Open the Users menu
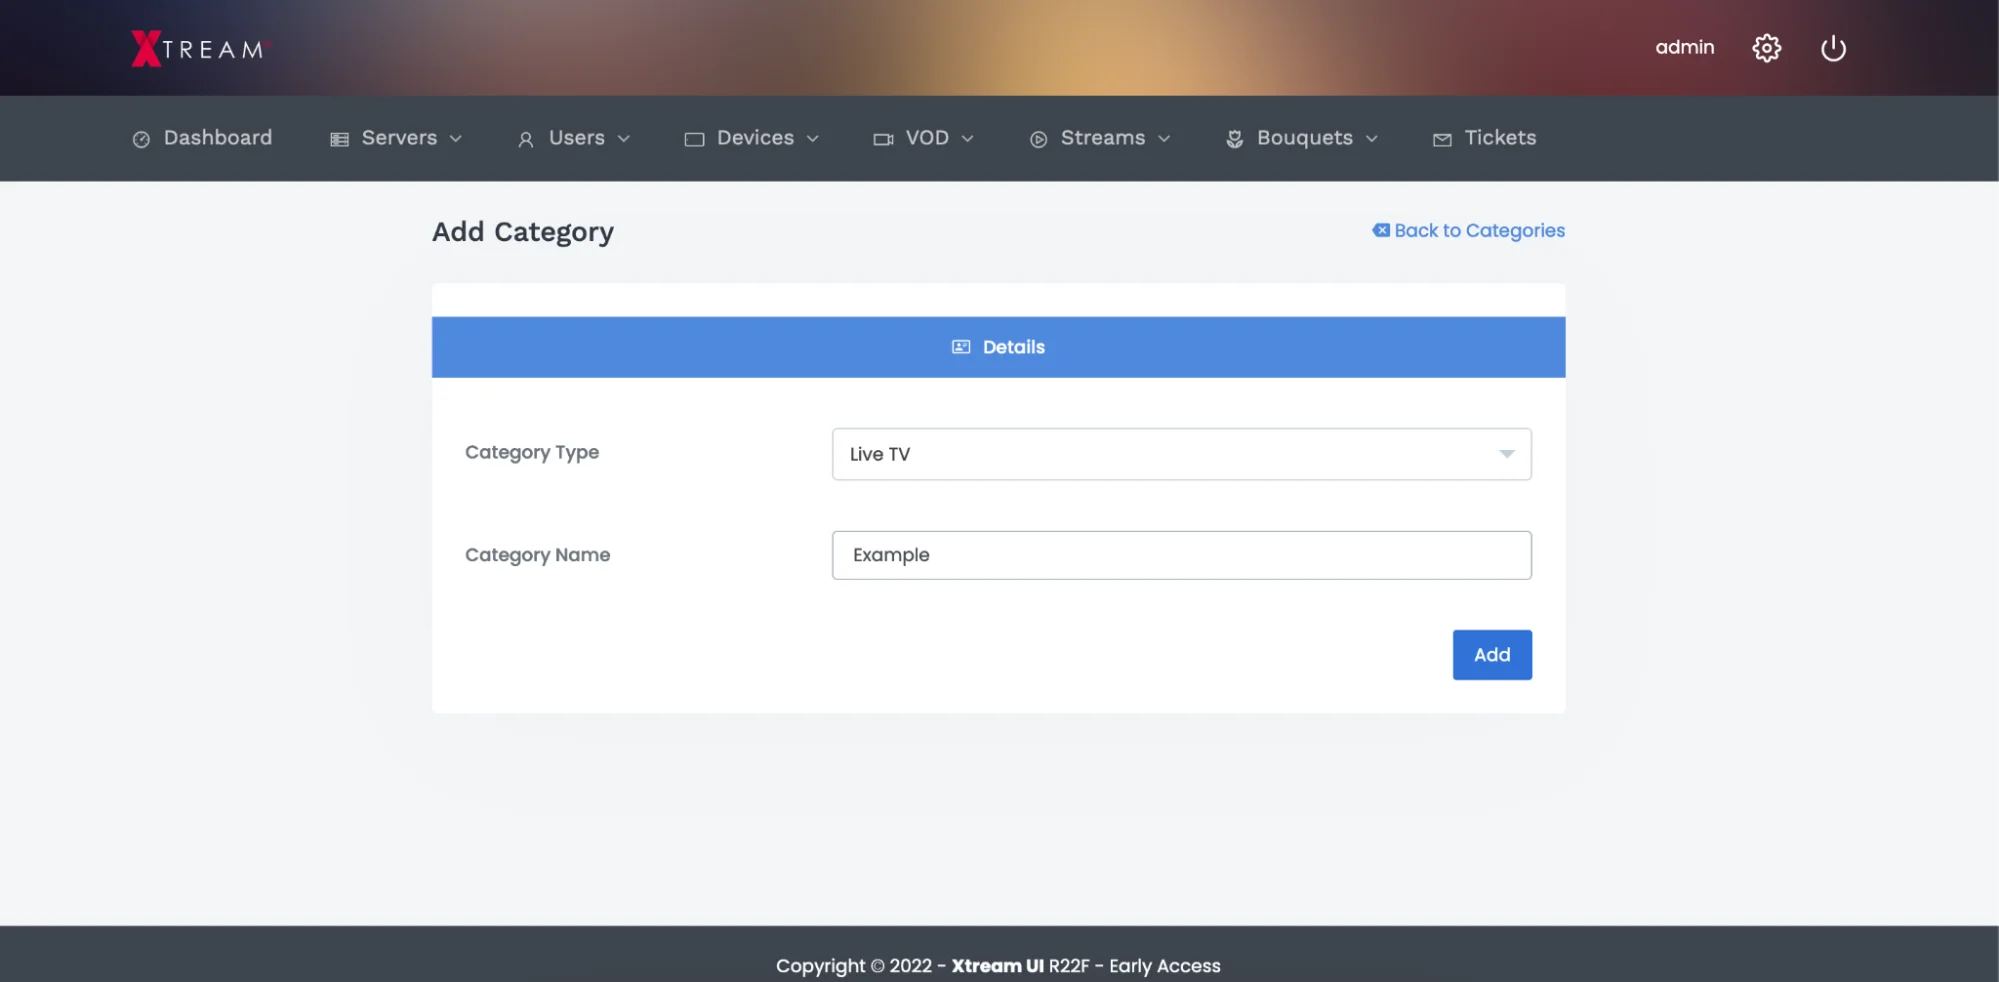 [x=574, y=138]
